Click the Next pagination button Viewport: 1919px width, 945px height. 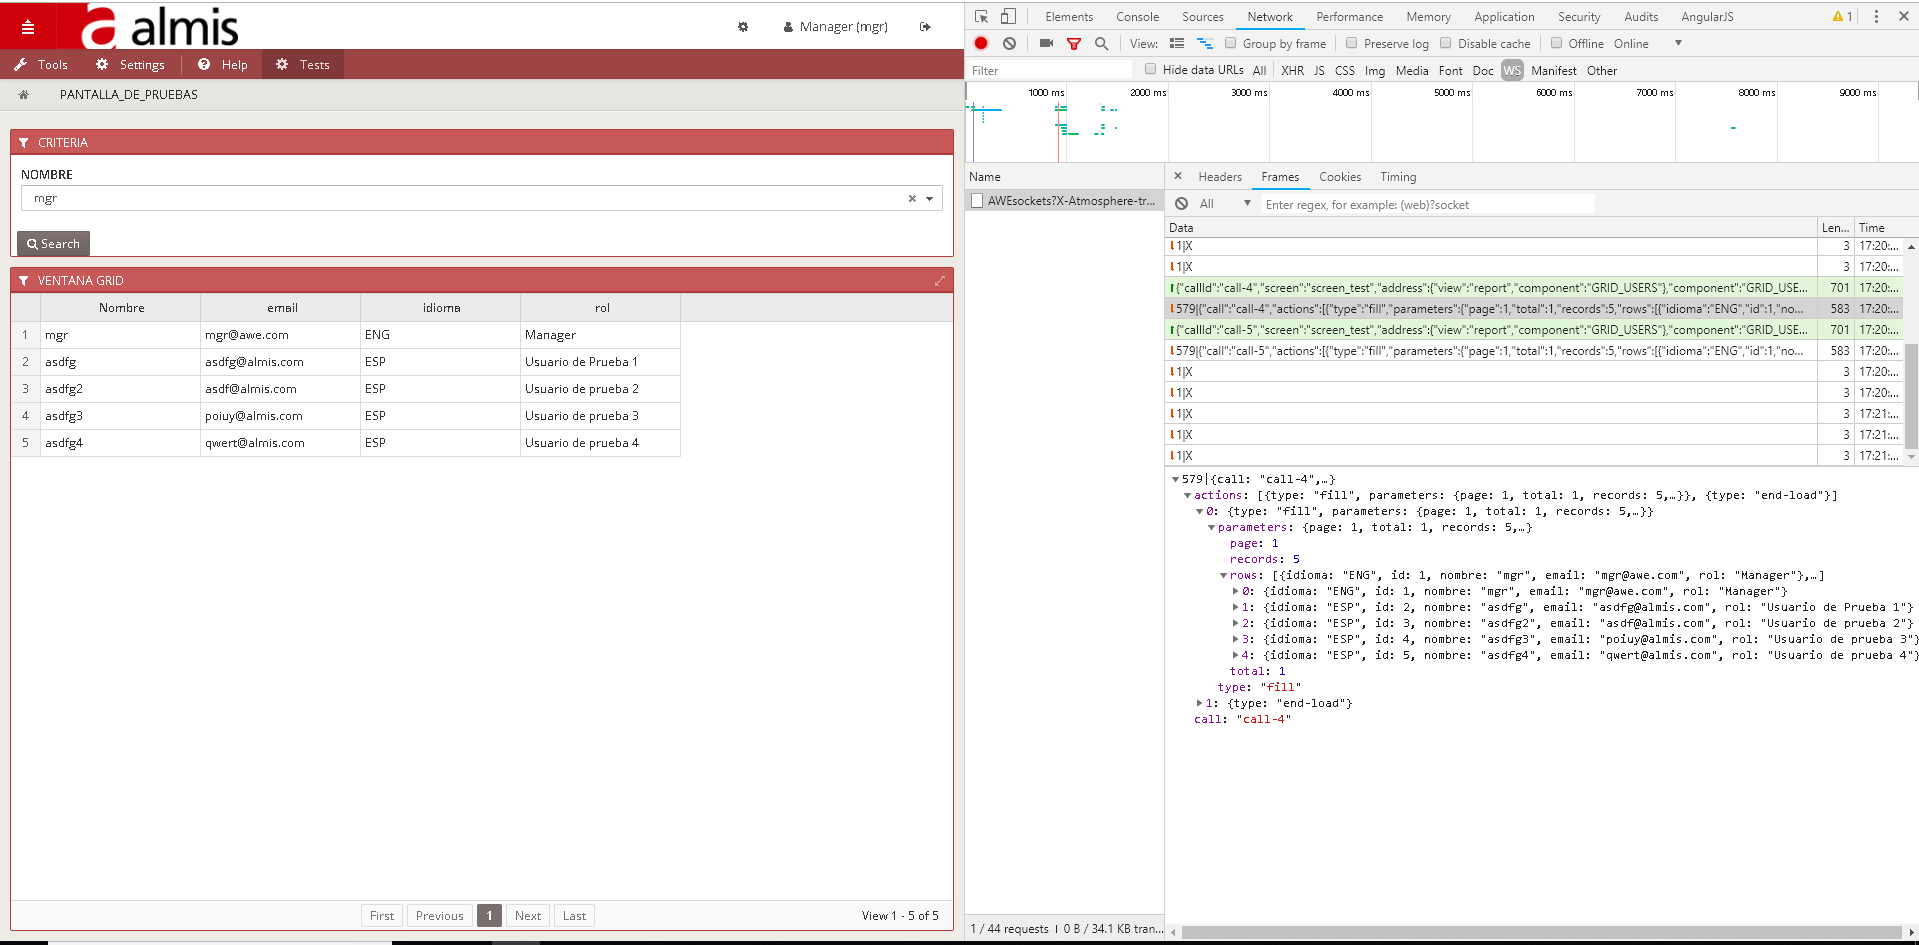[528, 915]
